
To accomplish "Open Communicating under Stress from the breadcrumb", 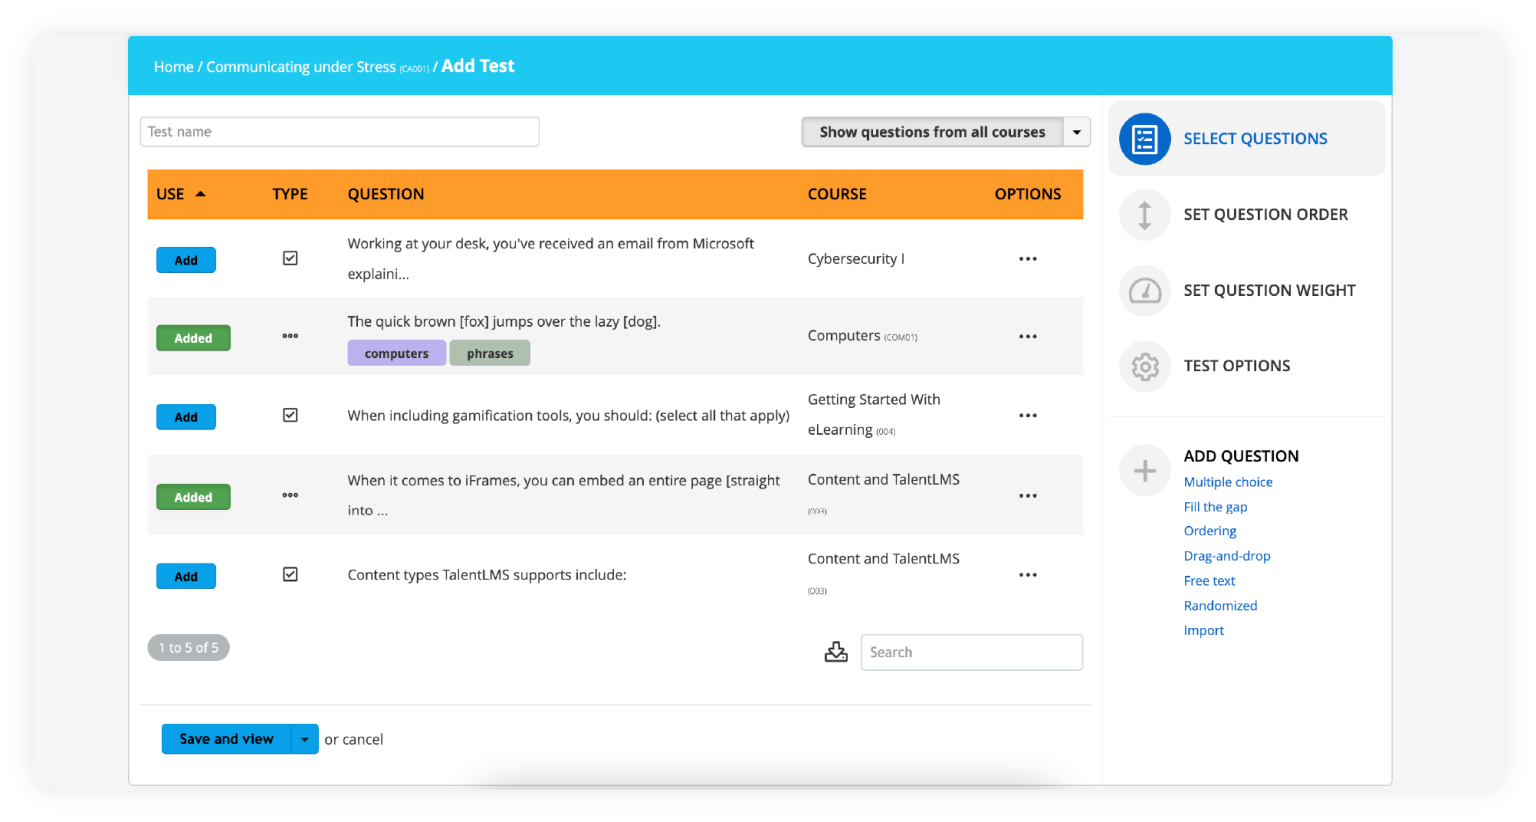I will point(301,66).
